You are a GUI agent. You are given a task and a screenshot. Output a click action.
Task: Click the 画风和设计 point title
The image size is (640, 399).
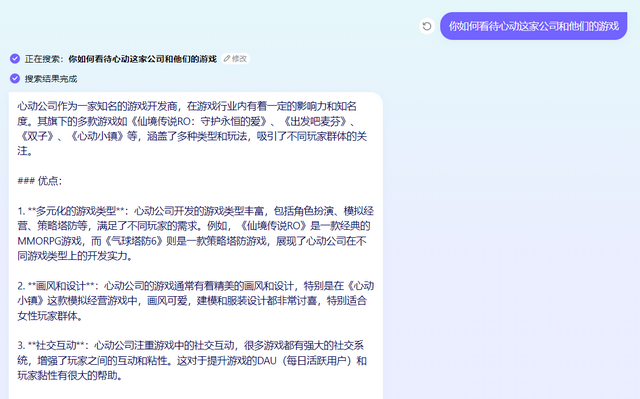(x=61, y=286)
